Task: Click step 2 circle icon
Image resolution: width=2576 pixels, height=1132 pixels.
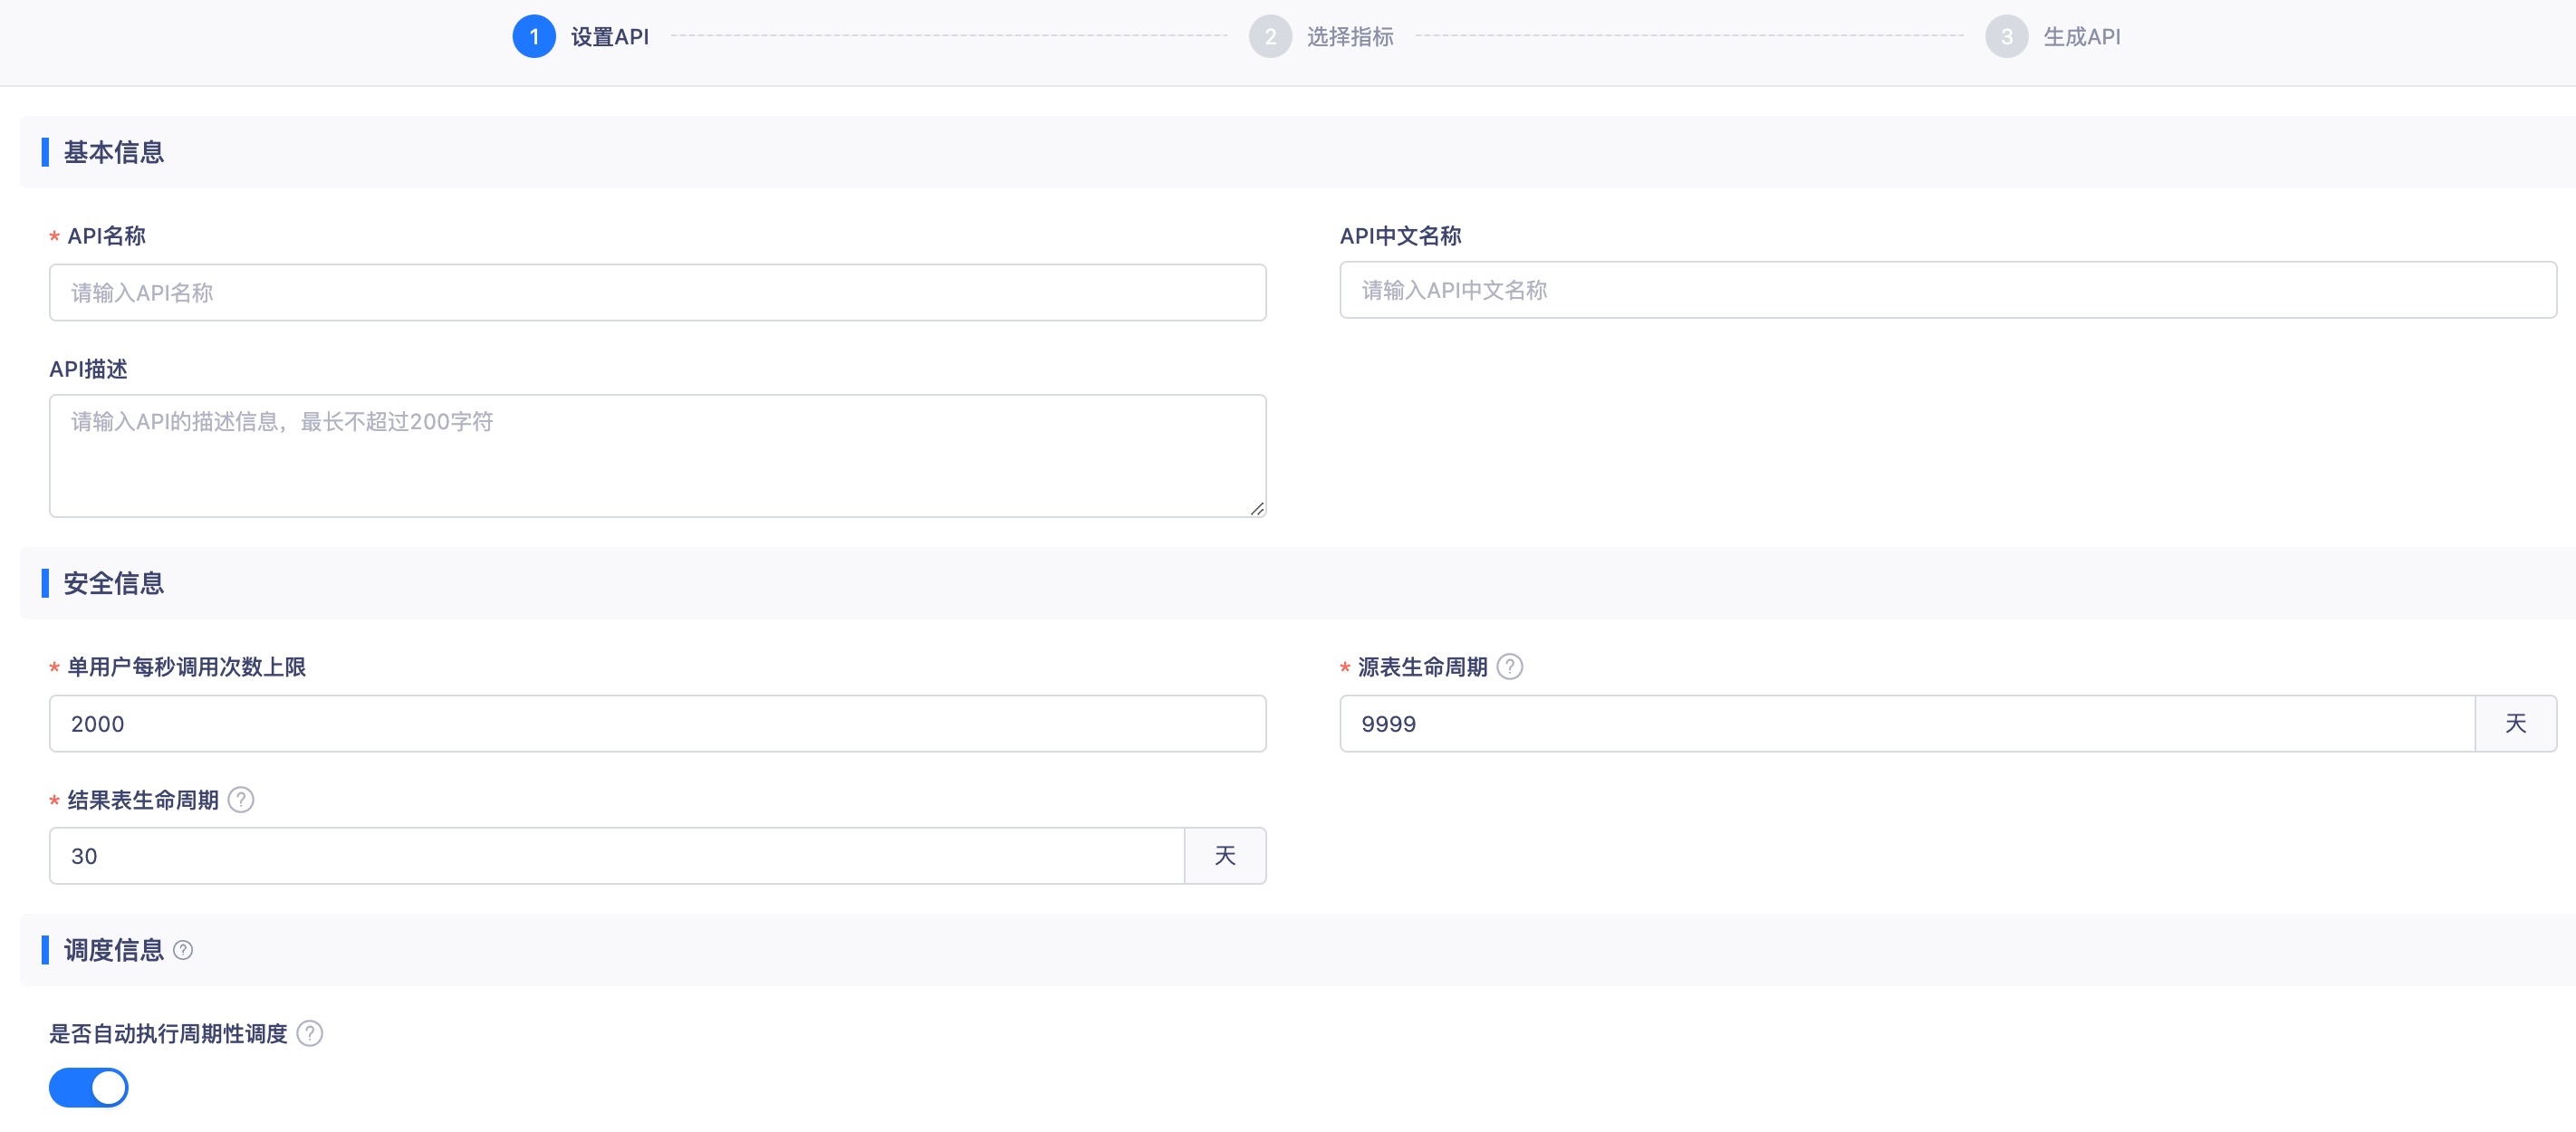Action: 1270,36
